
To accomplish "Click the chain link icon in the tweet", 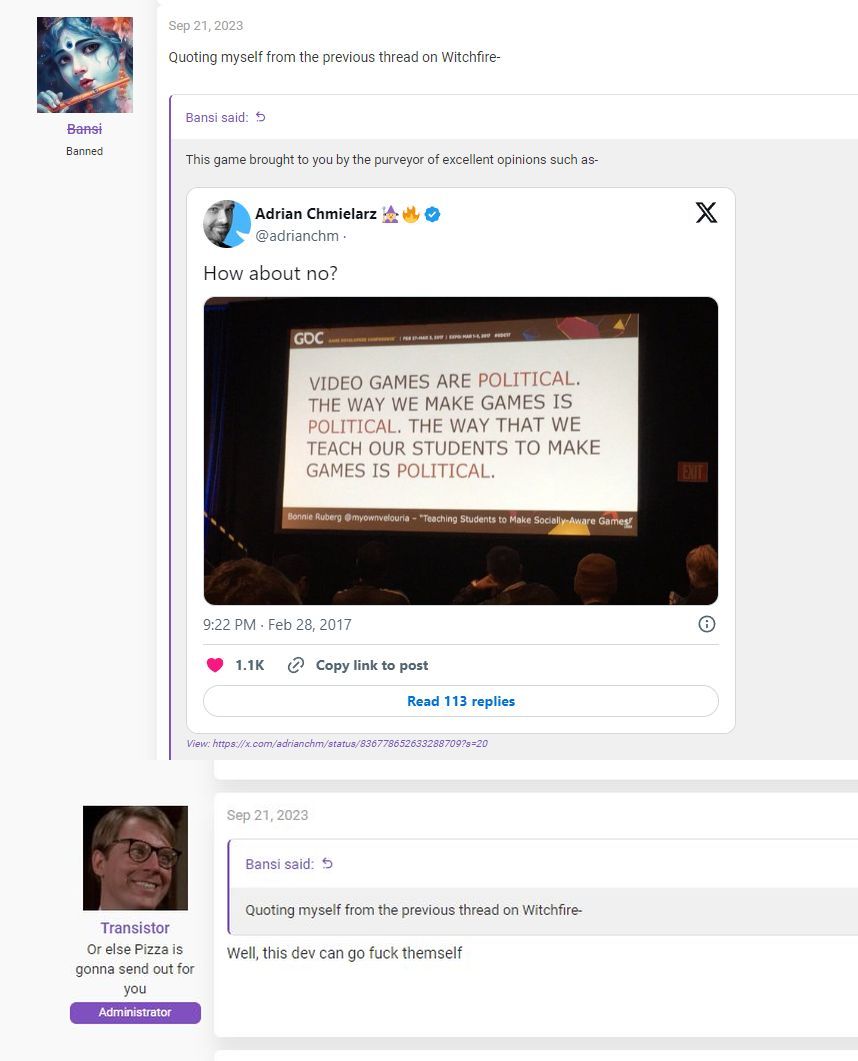I will tap(296, 665).
